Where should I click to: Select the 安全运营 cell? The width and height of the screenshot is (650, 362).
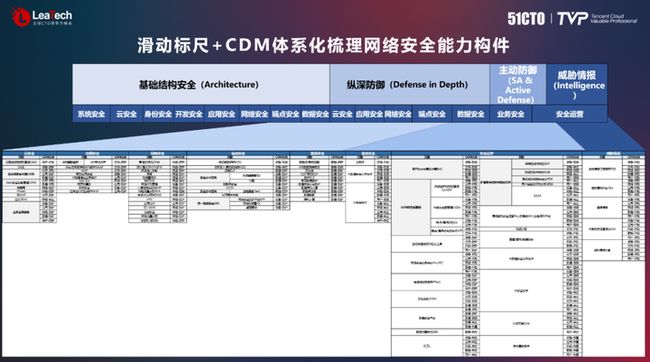[570, 114]
